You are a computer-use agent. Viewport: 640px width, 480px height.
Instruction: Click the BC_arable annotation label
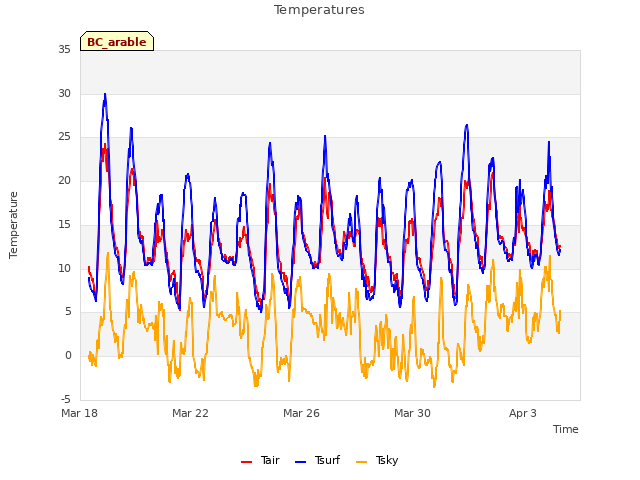coord(117,41)
